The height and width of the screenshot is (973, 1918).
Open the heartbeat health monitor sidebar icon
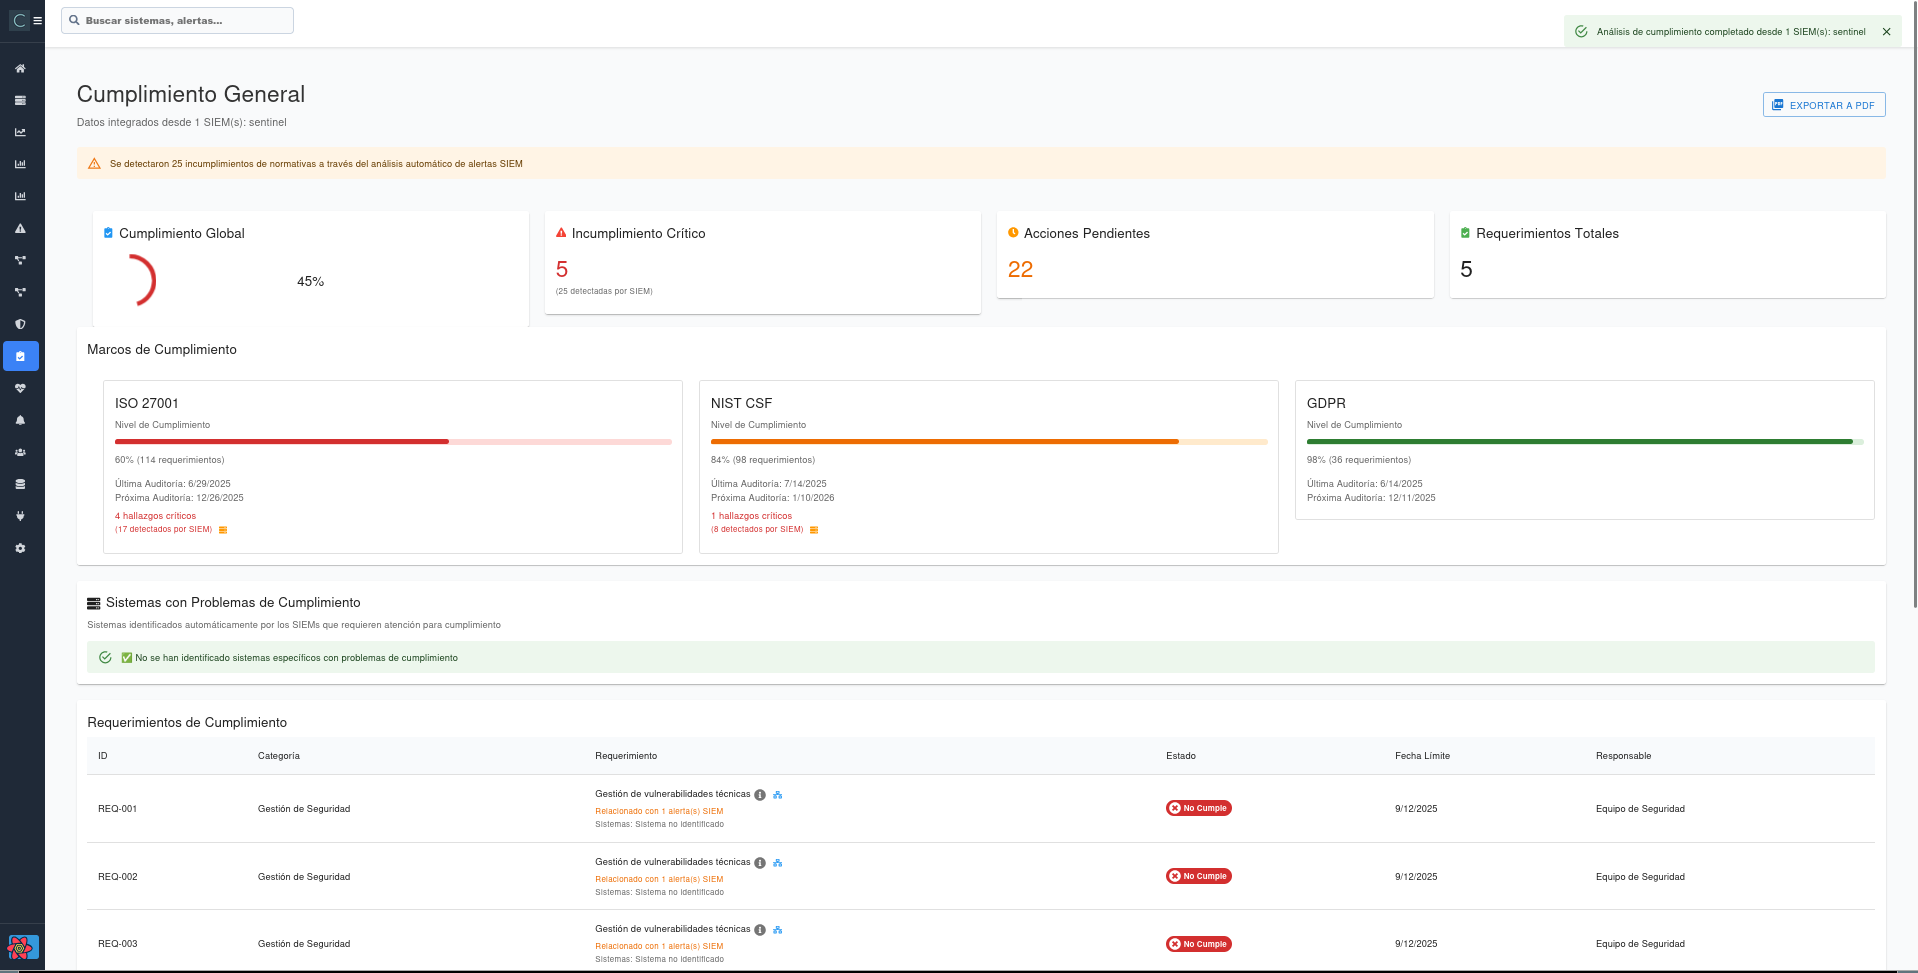20,388
